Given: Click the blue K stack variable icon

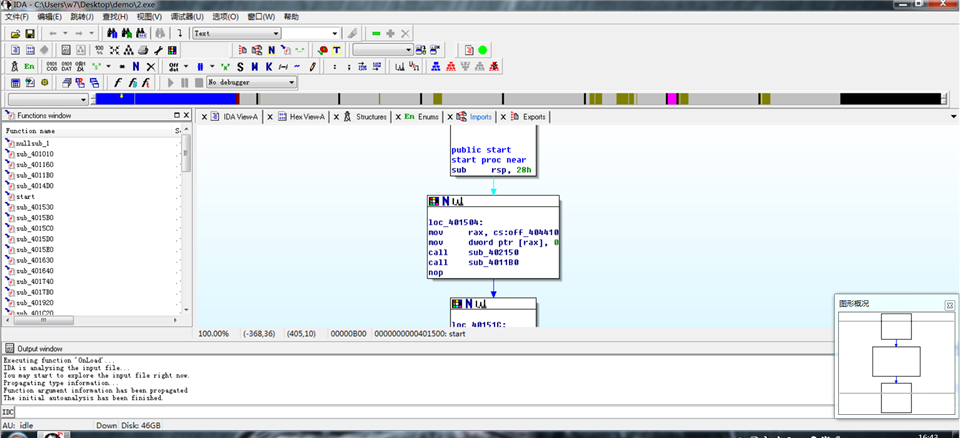Looking at the screenshot, I should click(269, 66).
